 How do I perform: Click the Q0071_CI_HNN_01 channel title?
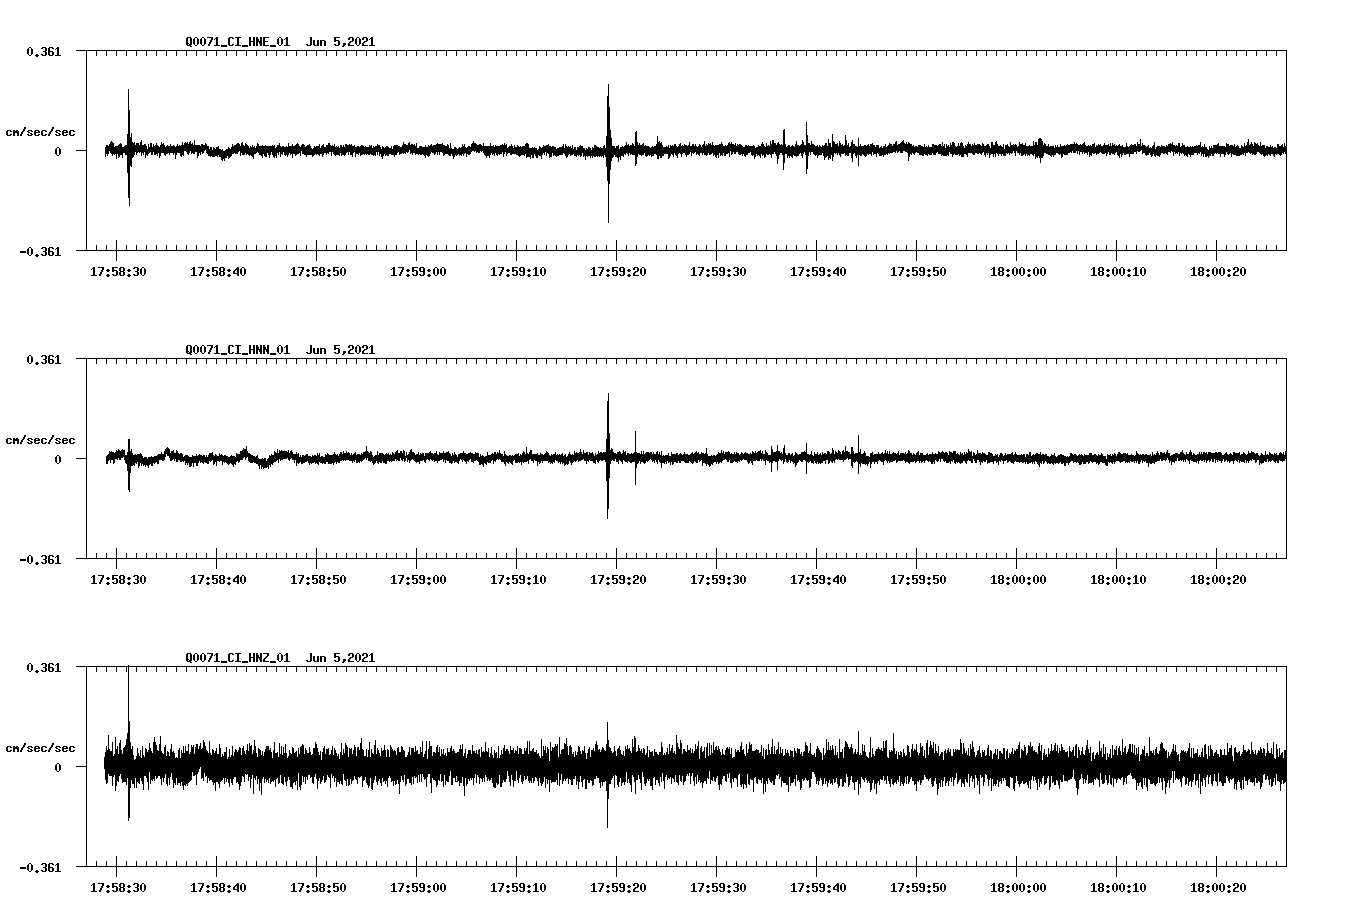(x=240, y=349)
